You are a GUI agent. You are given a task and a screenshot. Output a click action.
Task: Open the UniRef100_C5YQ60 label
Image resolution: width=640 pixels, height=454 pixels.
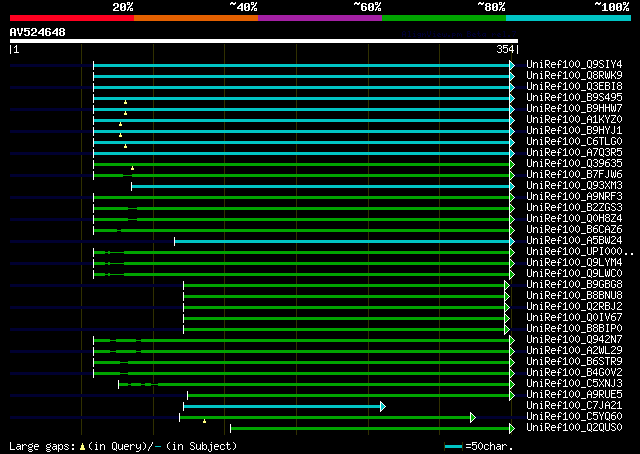tap(574, 417)
